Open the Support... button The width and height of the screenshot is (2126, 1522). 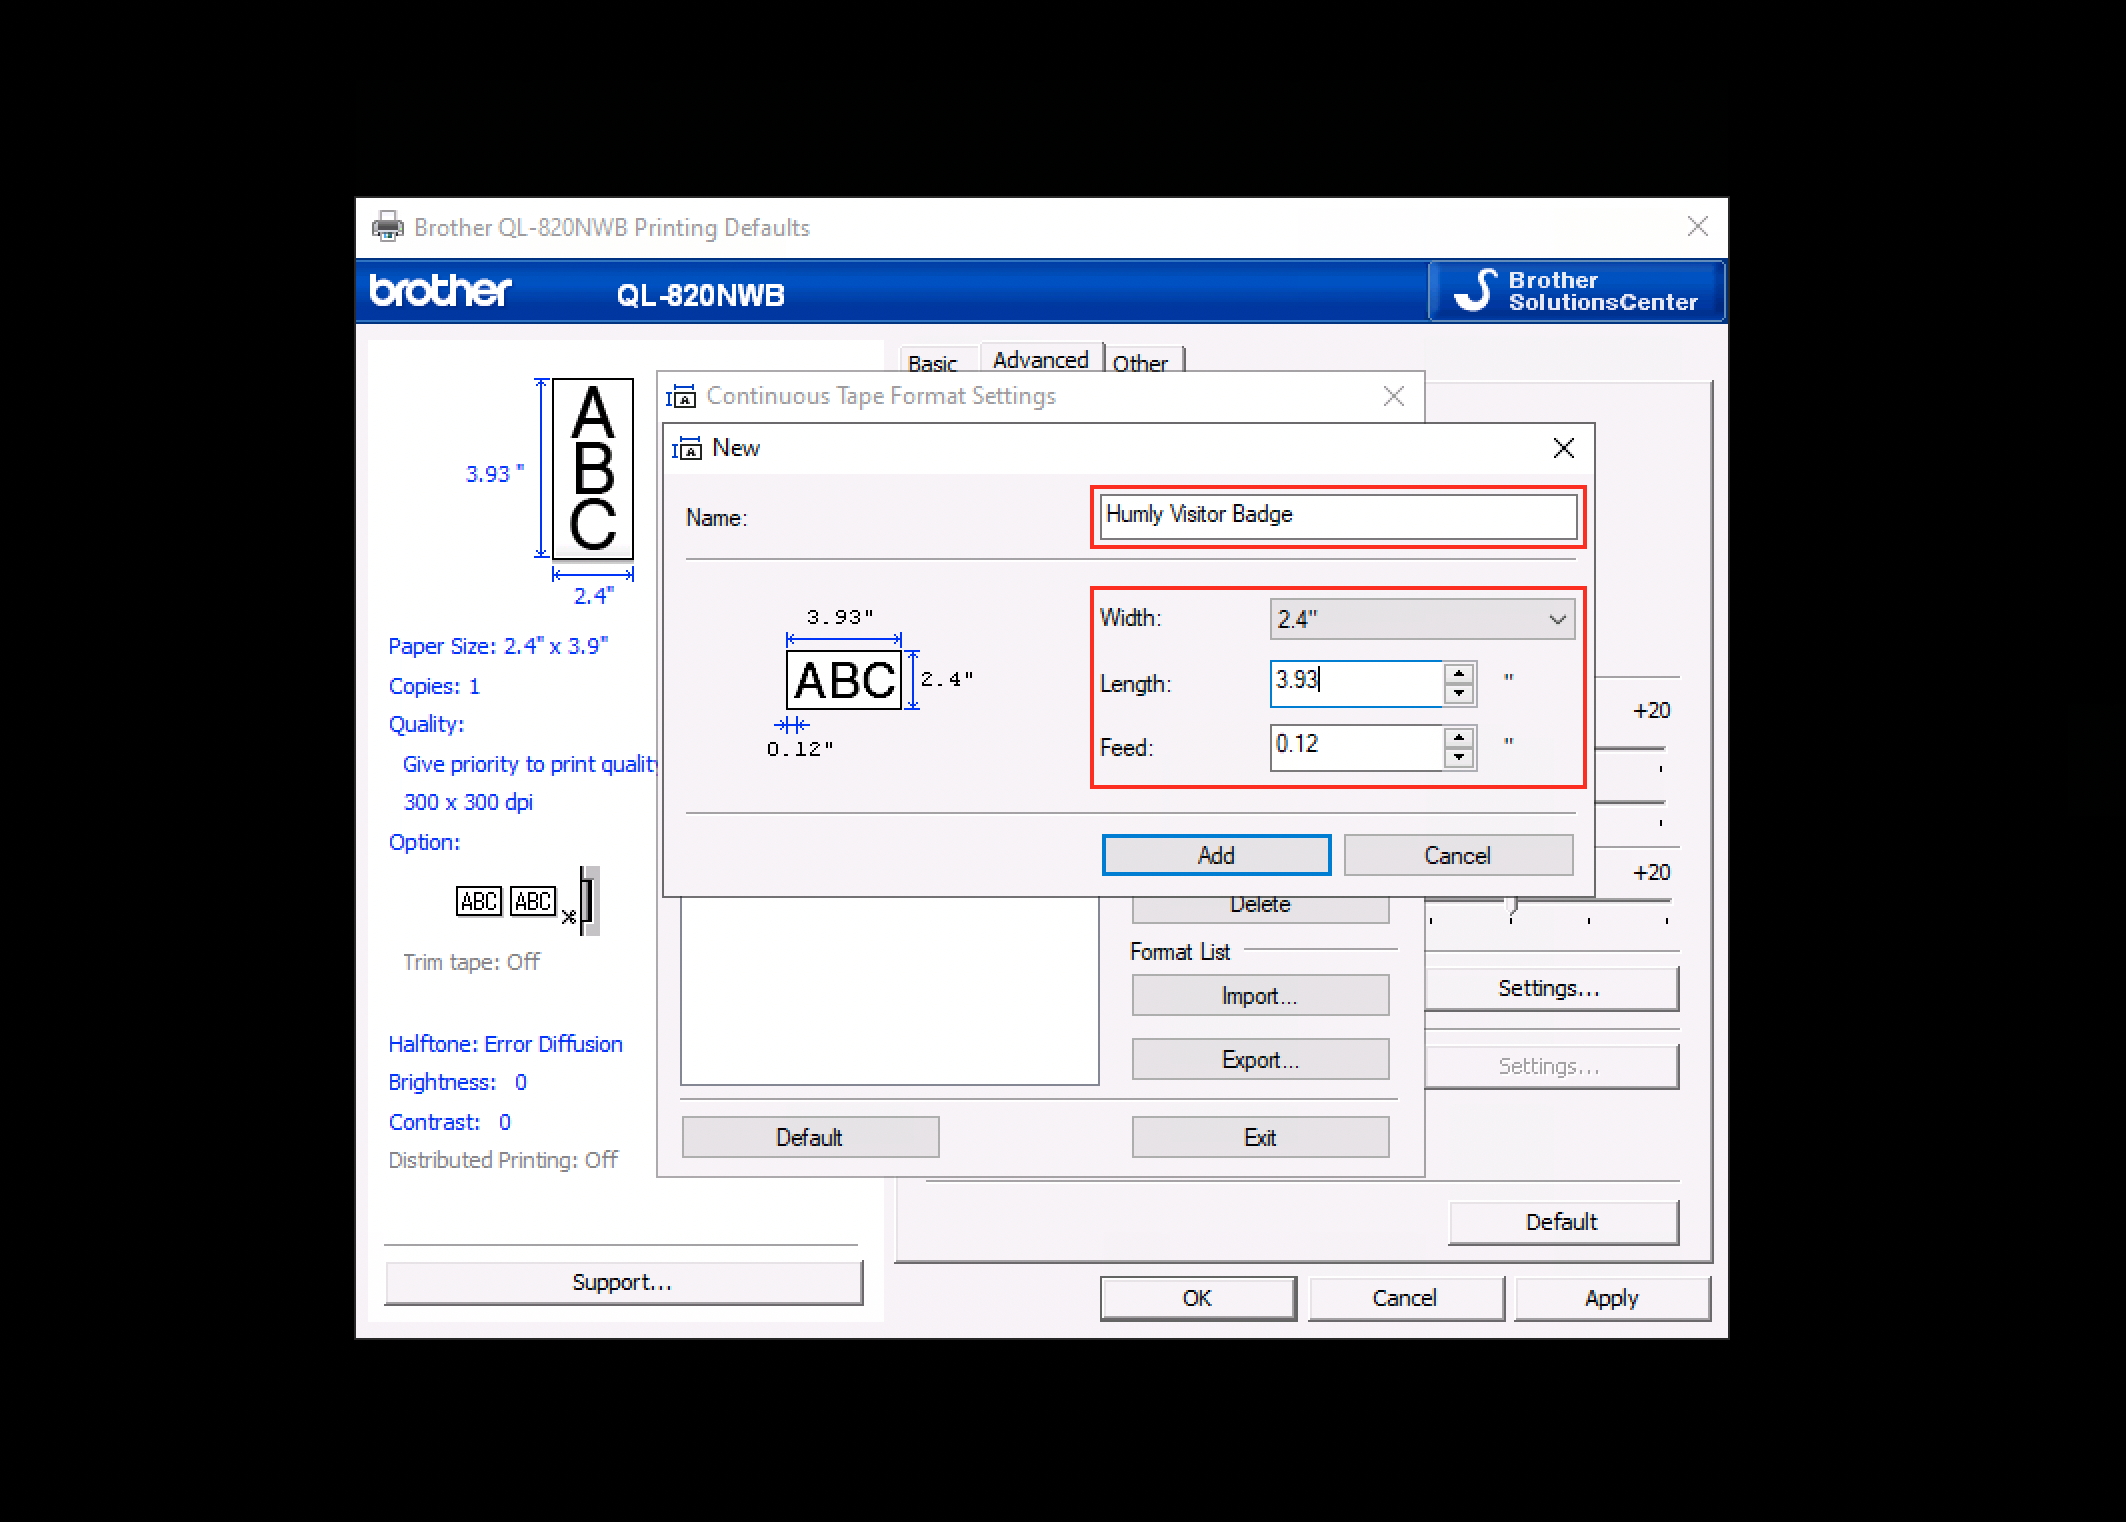point(622,1282)
